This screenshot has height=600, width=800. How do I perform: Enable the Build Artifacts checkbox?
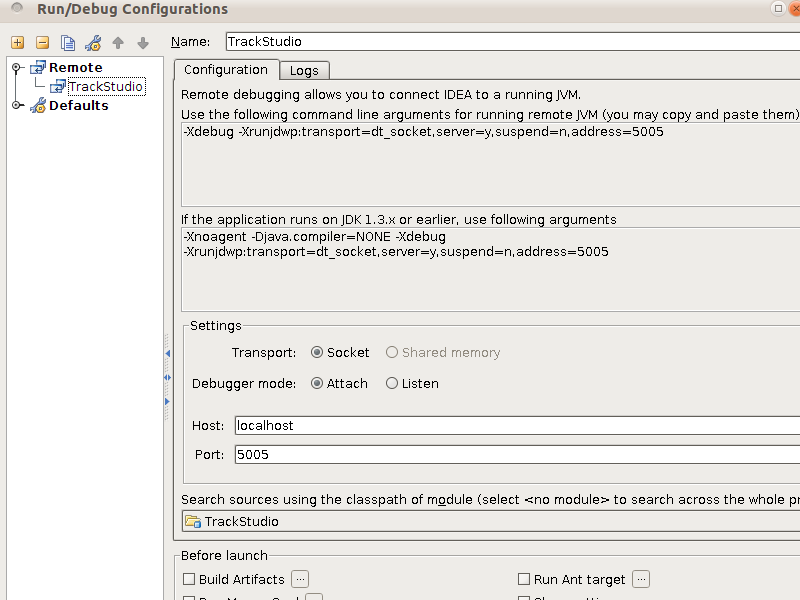(x=189, y=579)
